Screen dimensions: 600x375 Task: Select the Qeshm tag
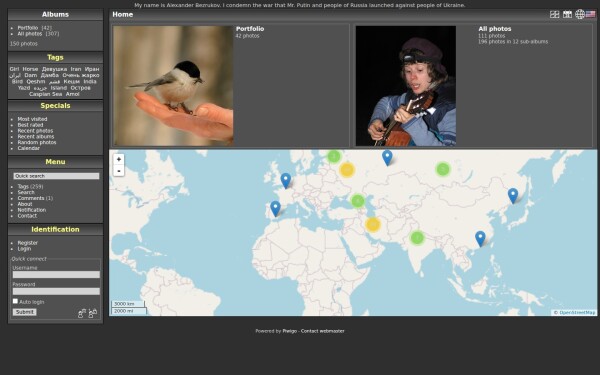click(x=36, y=82)
